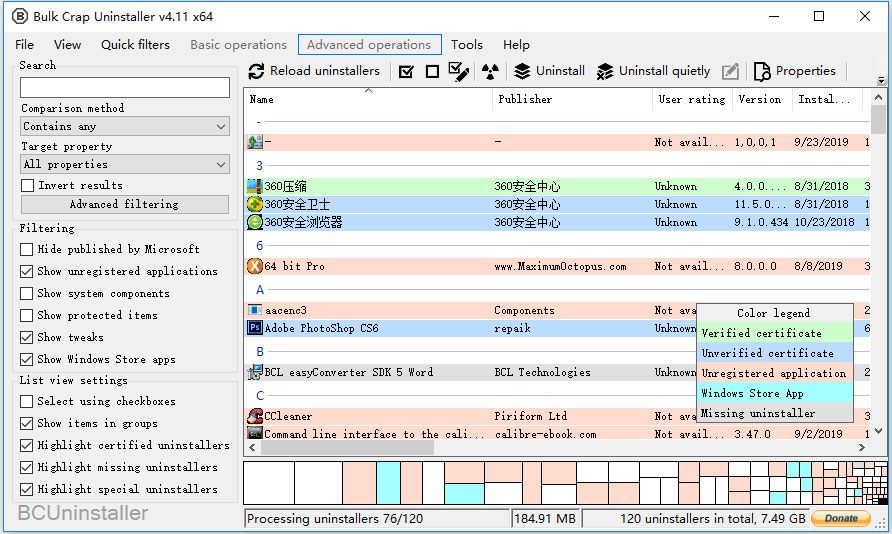Select the CCleaner entry icon
The image size is (892, 534).
(255, 416)
